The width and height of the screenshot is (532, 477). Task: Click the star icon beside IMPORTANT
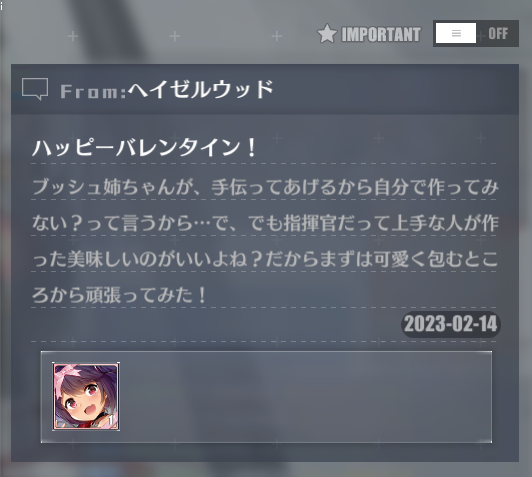(x=327, y=34)
